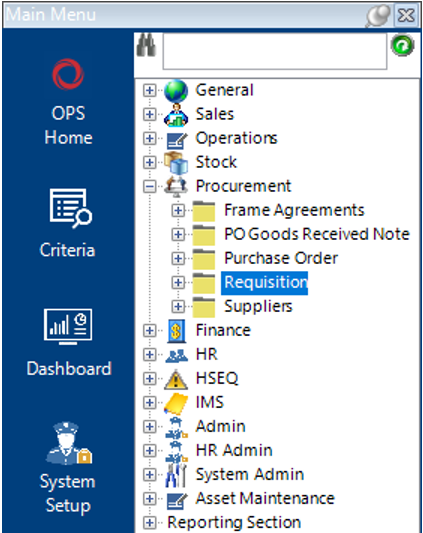The height and width of the screenshot is (533, 423).
Task: Select the General tree label
Action: [x=224, y=90]
